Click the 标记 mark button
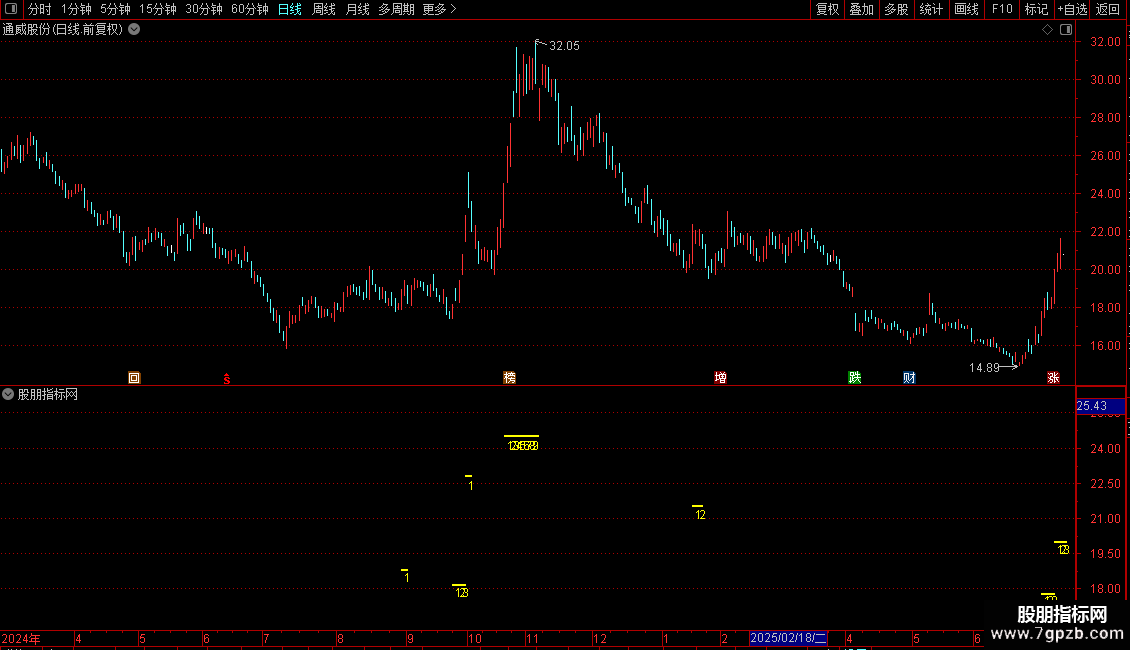The width and height of the screenshot is (1130, 650). (1036, 9)
